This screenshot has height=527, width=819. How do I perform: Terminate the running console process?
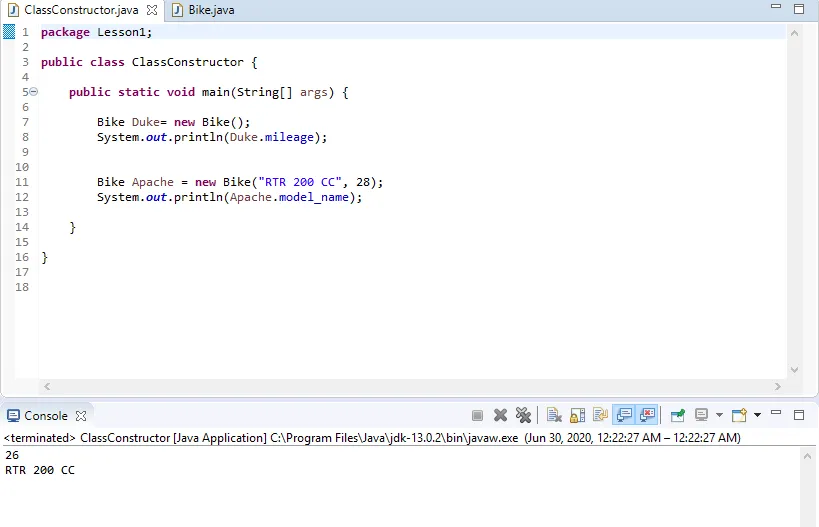(477, 415)
